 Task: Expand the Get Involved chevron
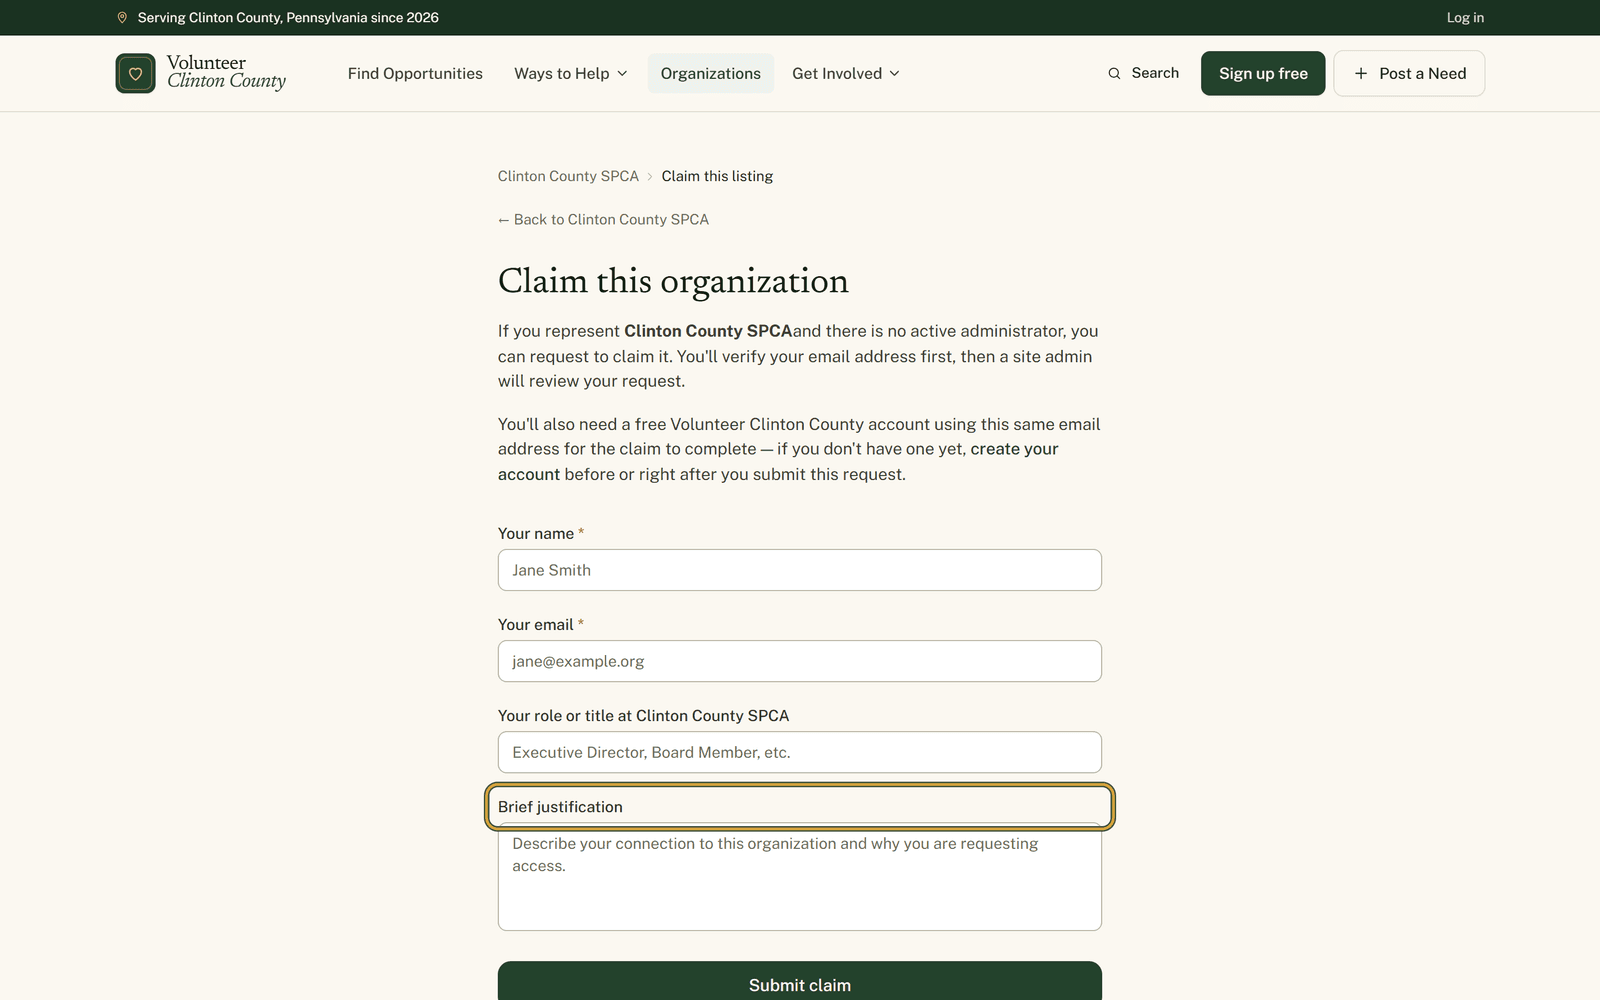coord(894,73)
